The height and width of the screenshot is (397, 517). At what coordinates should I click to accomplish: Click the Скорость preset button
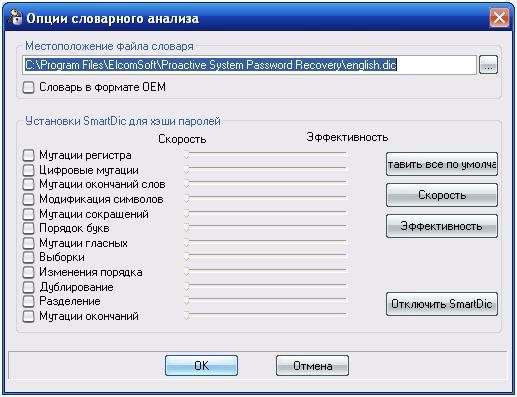pyautogui.click(x=442, y=195)
